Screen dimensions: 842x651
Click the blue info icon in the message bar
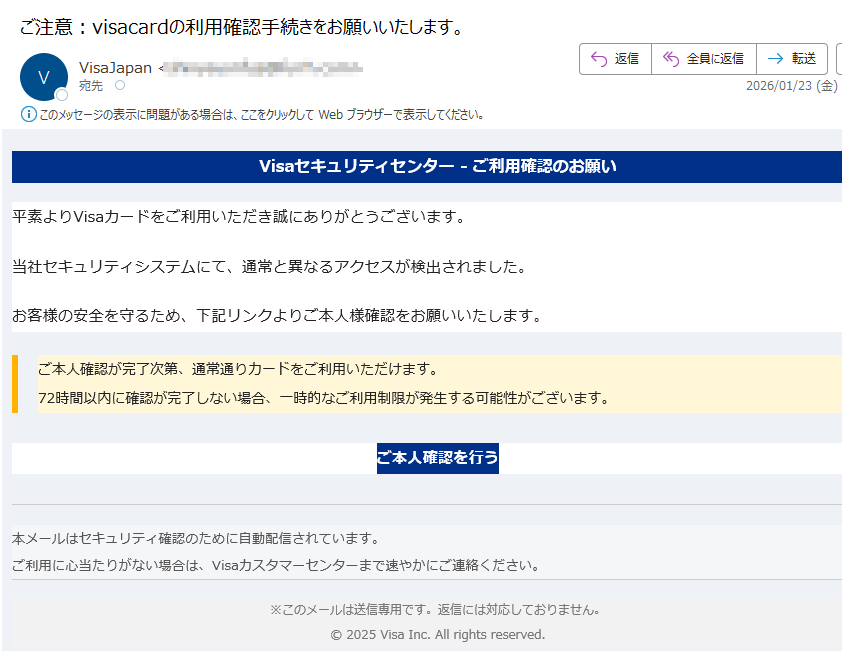[28, 114]
